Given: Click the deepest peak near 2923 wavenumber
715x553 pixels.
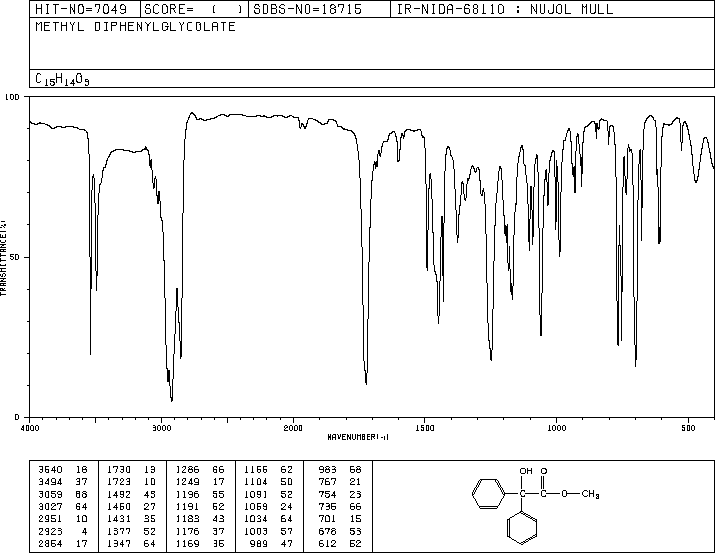Looking at the screenshot, I should point(171,400).
